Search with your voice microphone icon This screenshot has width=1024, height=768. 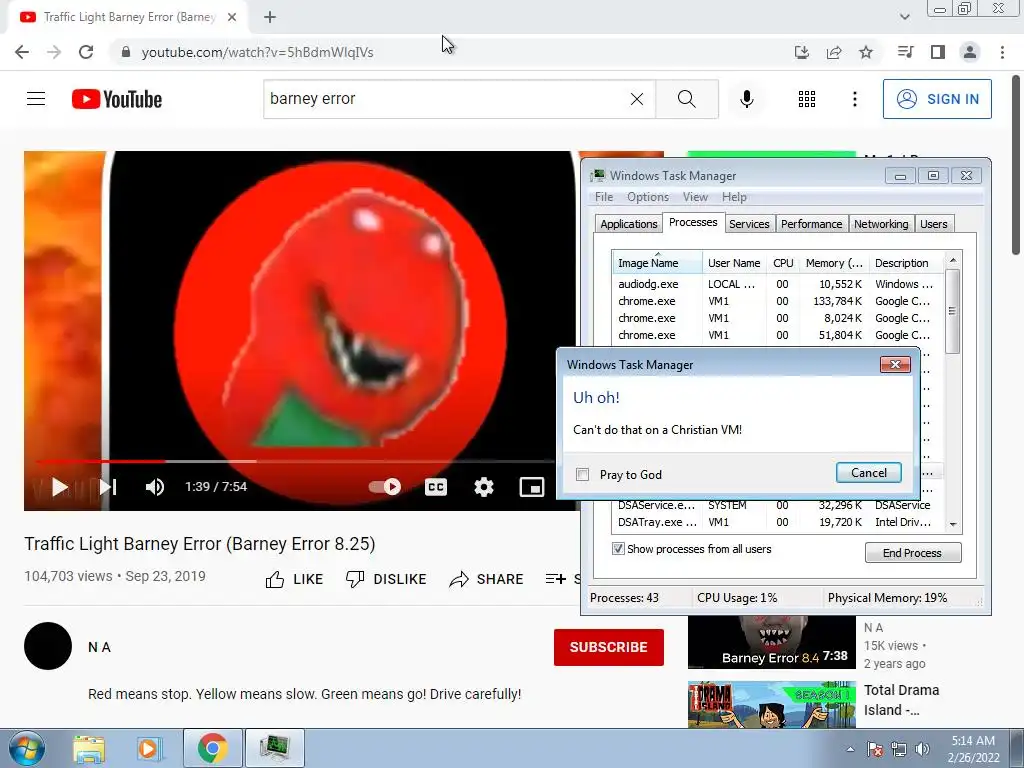tap(746, 99)
